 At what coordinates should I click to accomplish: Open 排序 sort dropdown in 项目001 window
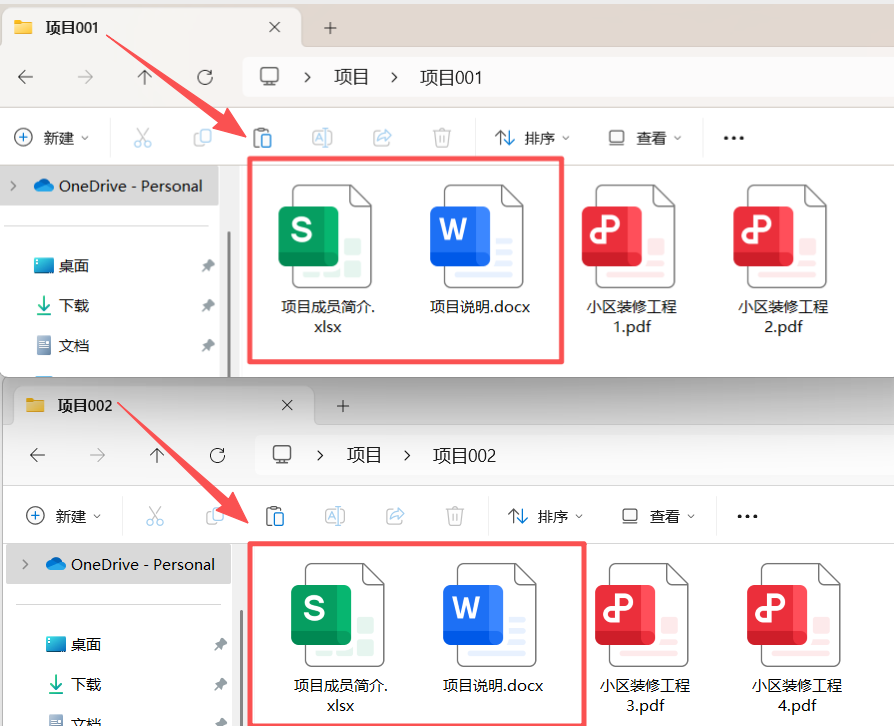[533, 137]
